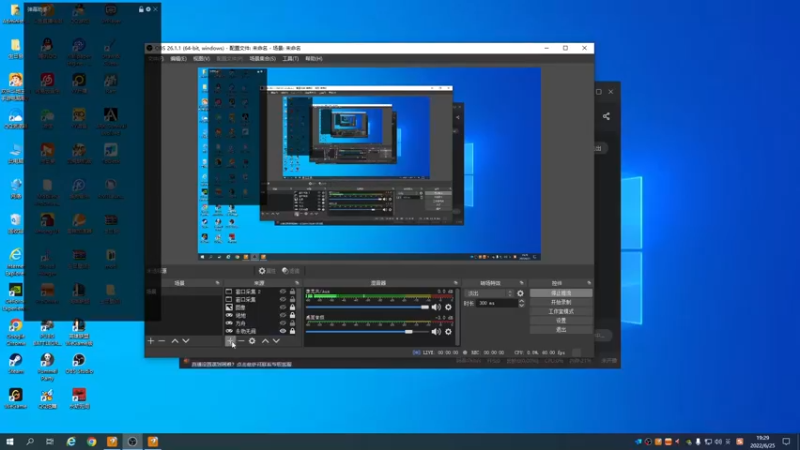
Task: Toggle visibility eye for 窗口采集 source
Action: point(283,299)
